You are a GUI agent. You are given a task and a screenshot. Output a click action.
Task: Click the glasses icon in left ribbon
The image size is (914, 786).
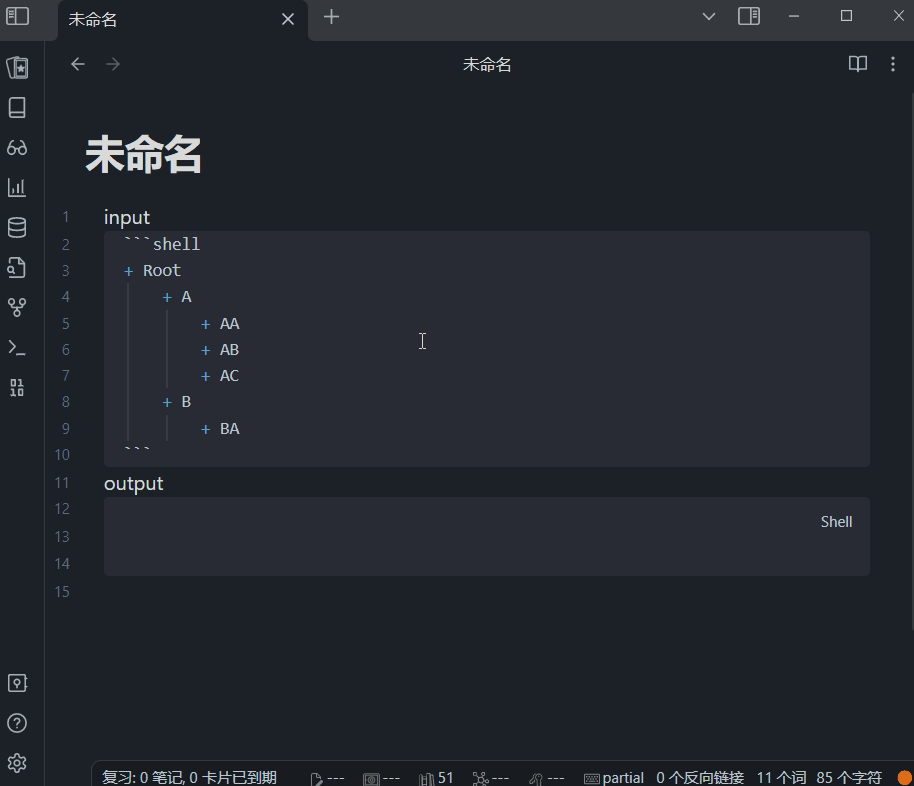coord(17,148)
